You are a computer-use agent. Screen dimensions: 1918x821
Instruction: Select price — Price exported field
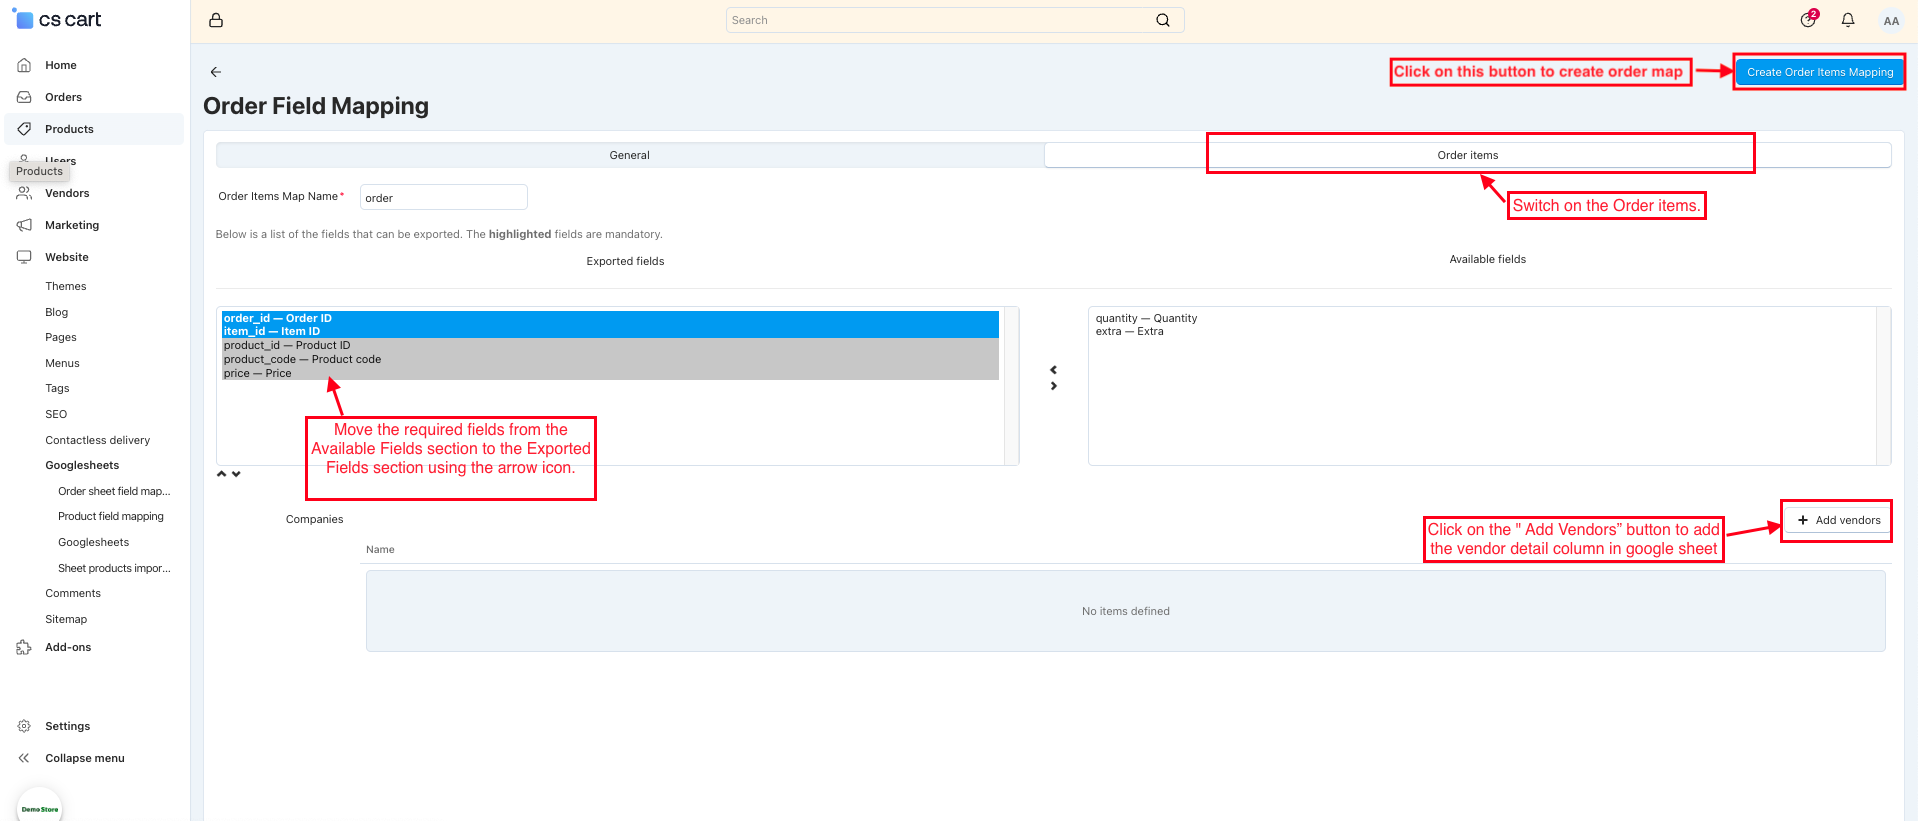click(610, 373)
